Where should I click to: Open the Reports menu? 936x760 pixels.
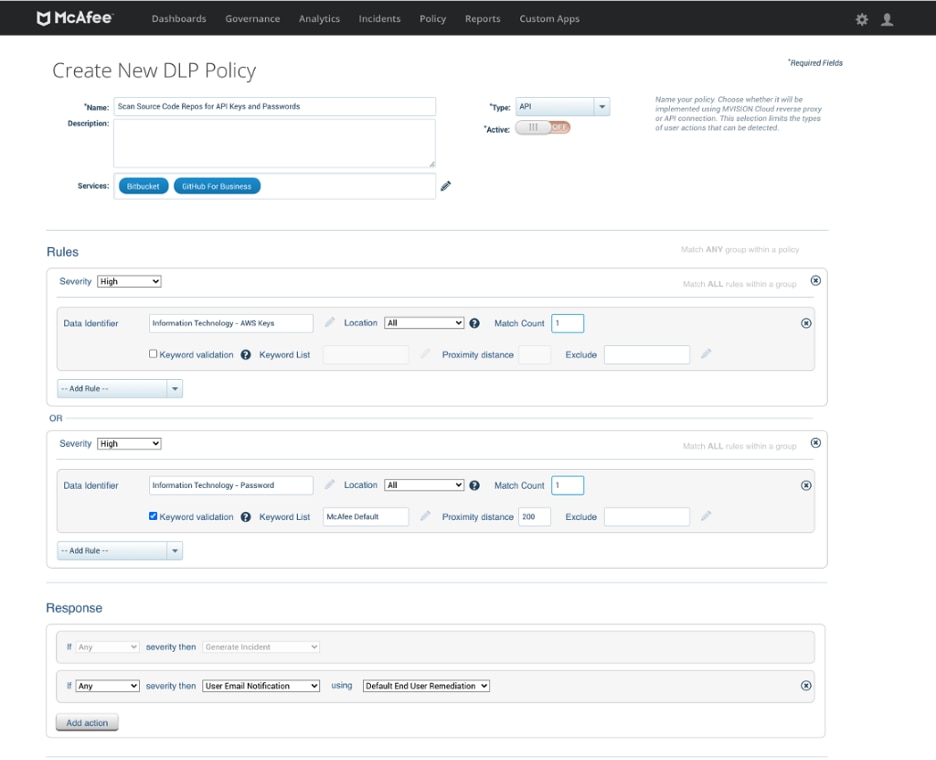[483, 19]
